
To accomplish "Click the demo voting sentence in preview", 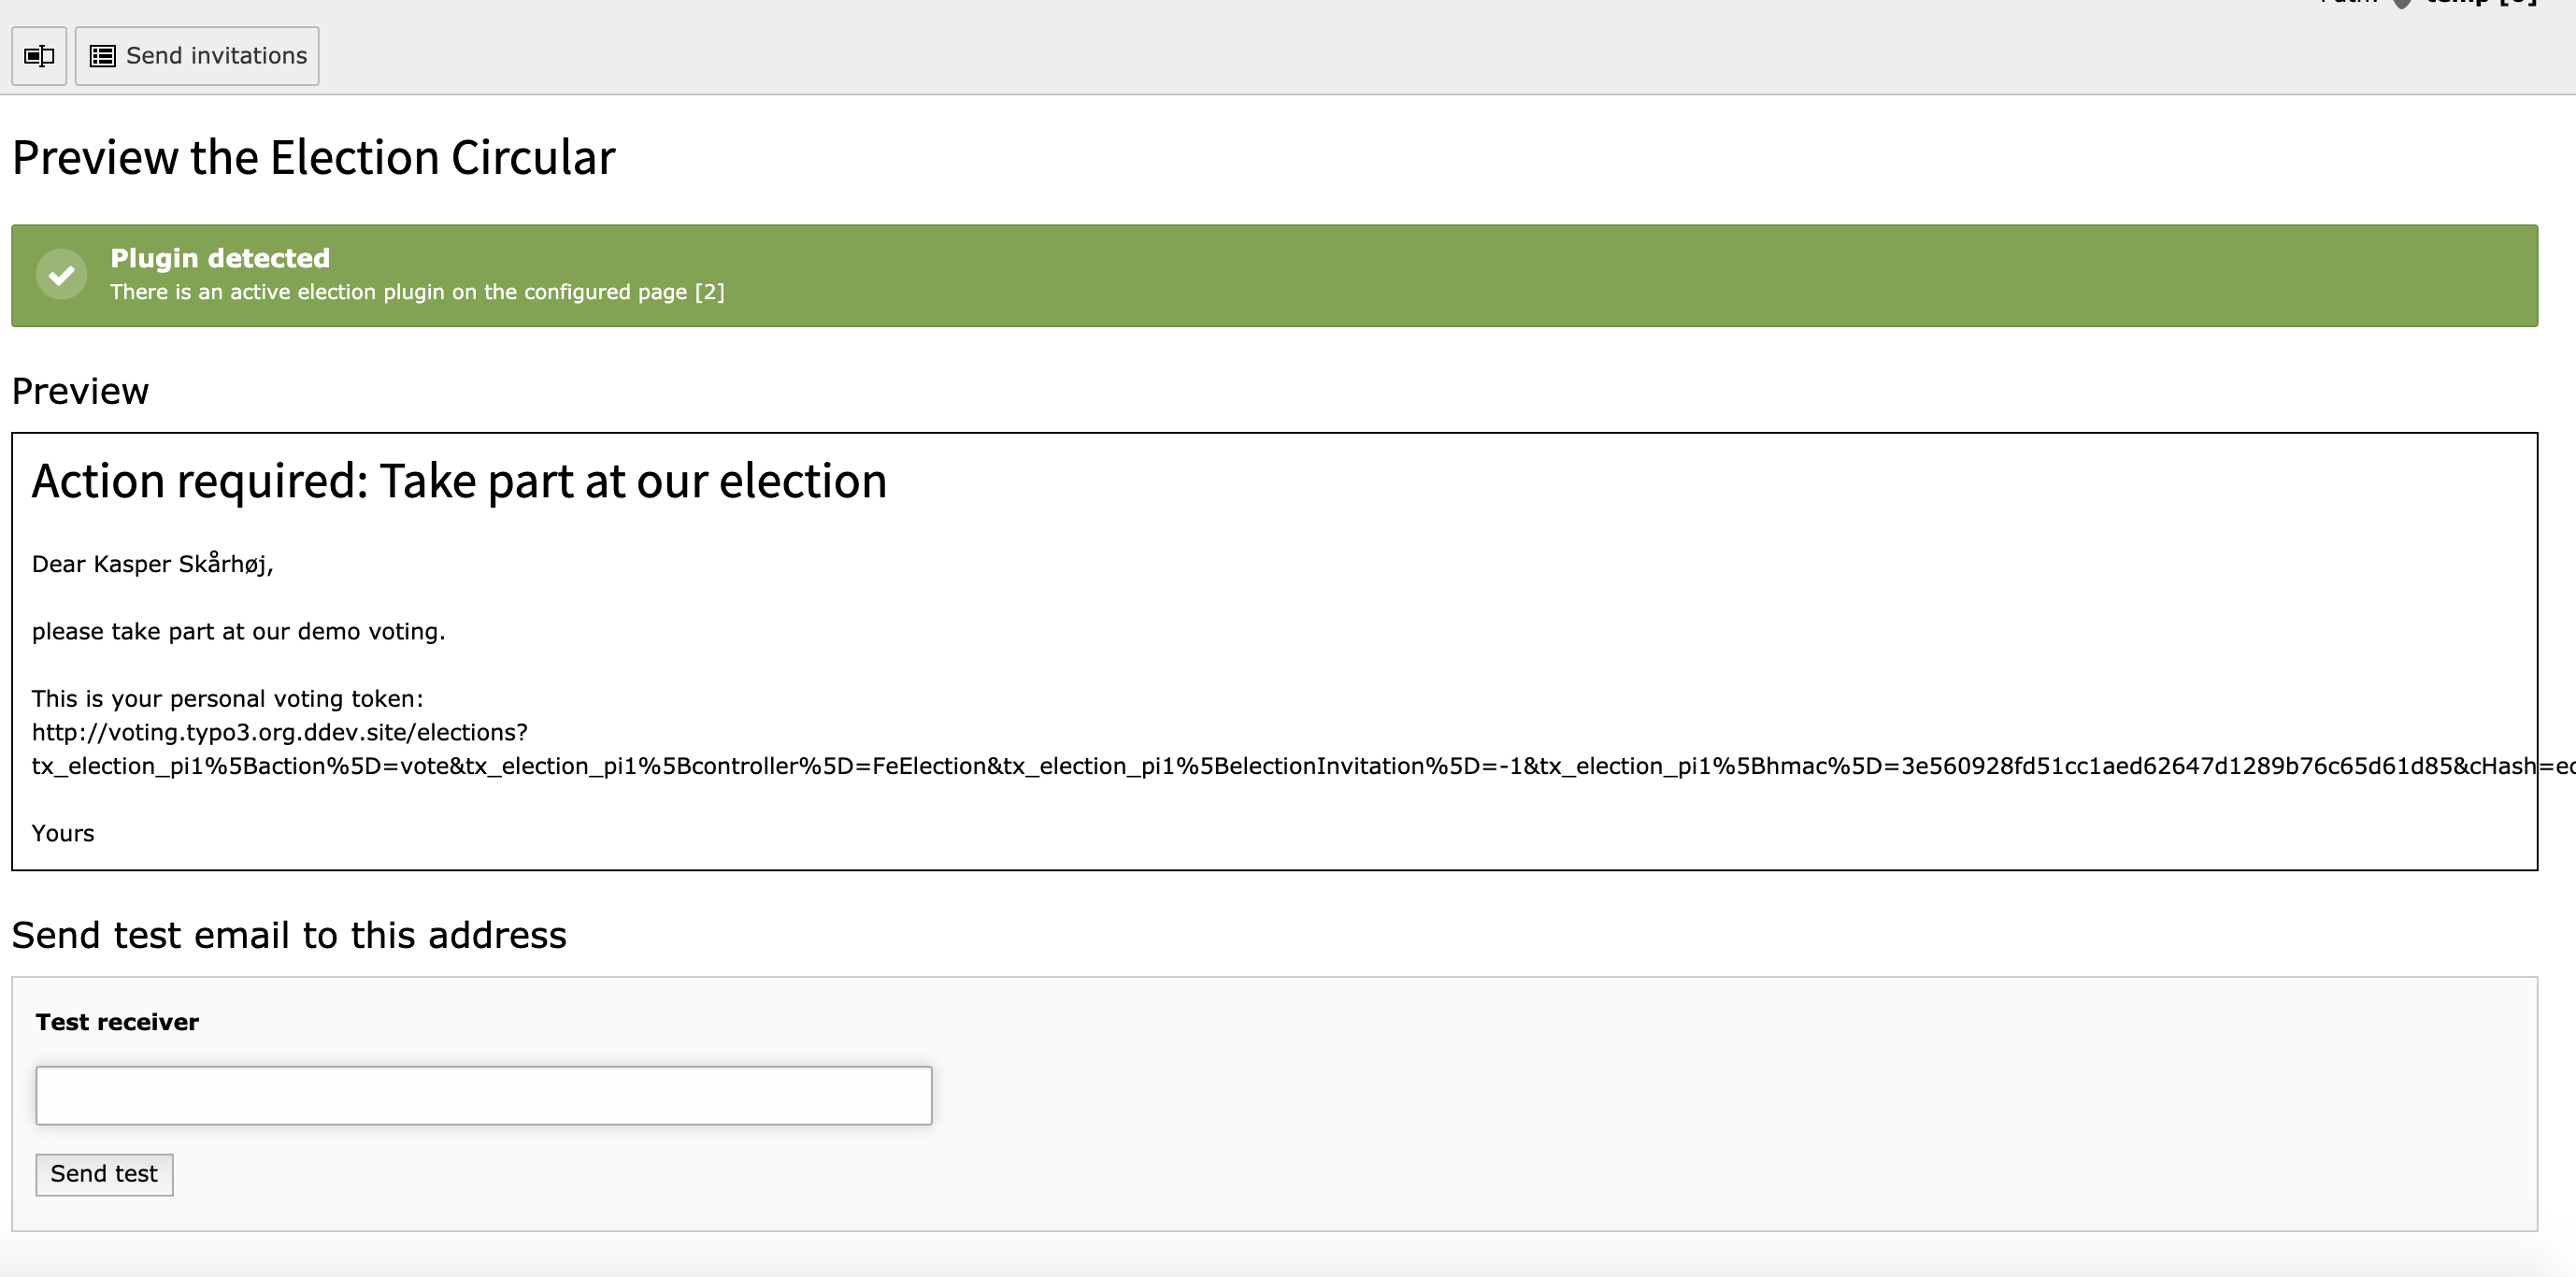I will click(238, 631).
